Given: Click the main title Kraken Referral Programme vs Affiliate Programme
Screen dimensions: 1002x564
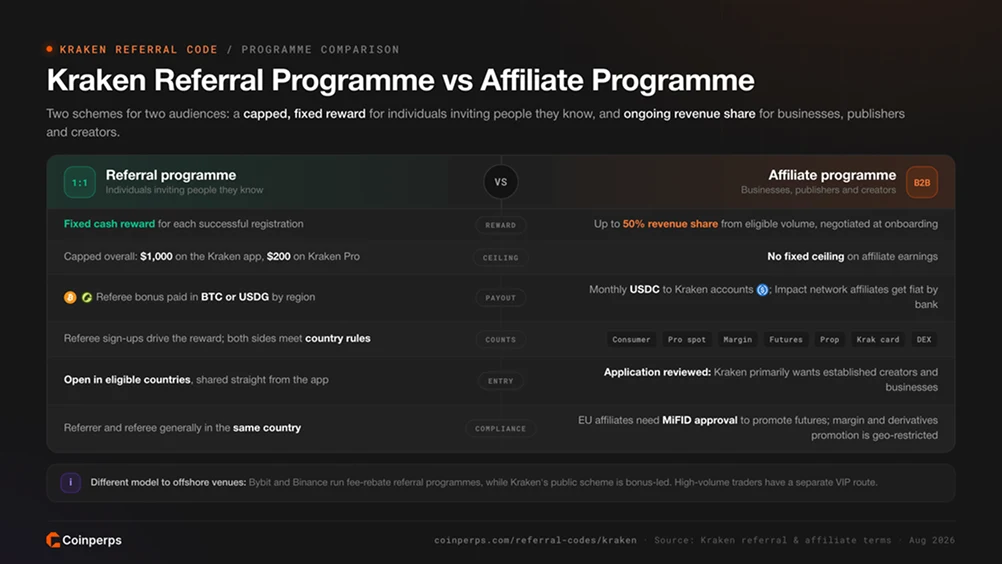Looking at the screenshot, I should (400, 80).
